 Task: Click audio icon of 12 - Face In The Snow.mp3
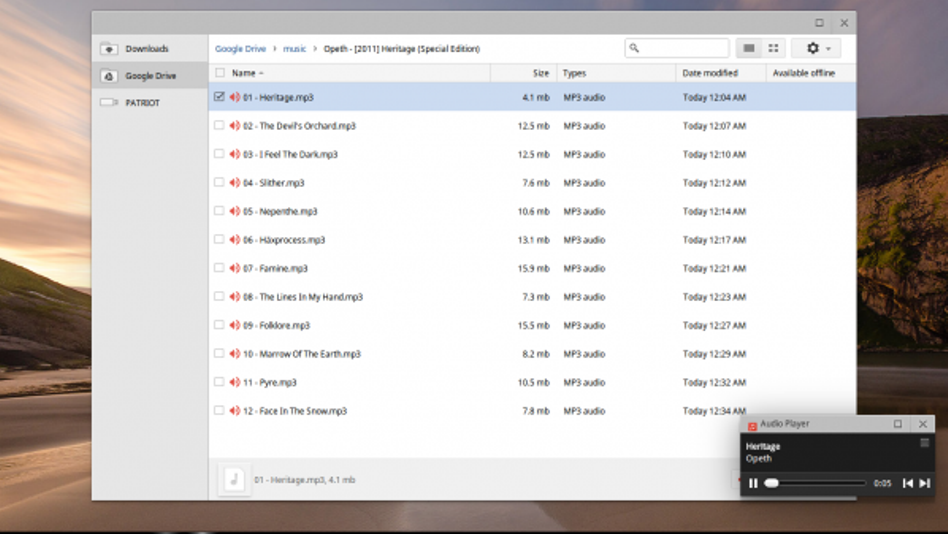(x=235, y=410)
